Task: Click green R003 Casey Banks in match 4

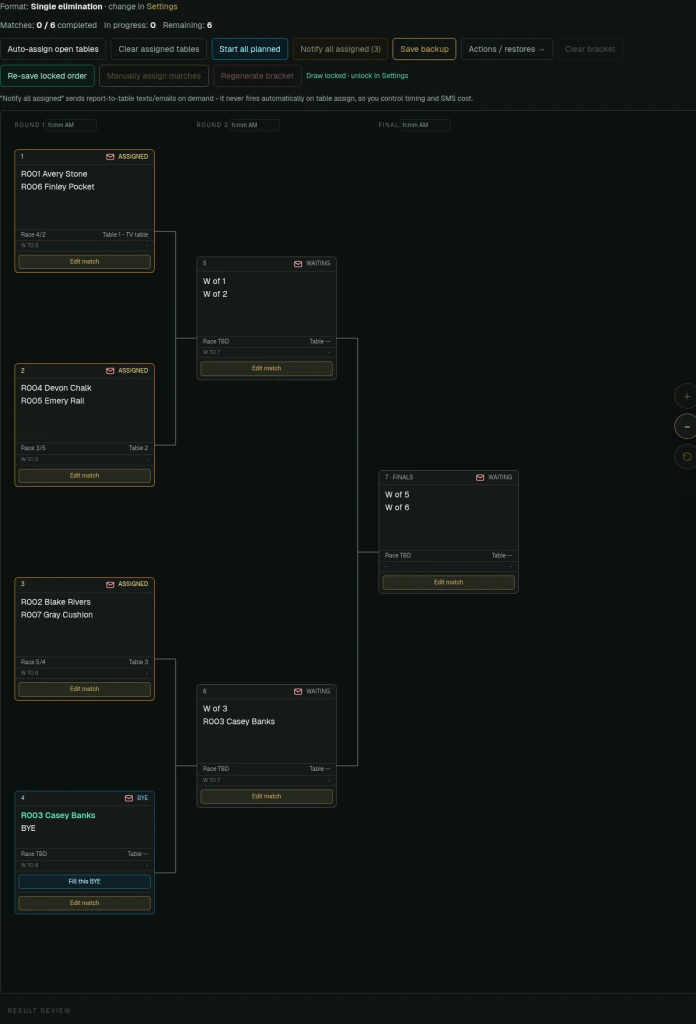Action: (58, 816)
